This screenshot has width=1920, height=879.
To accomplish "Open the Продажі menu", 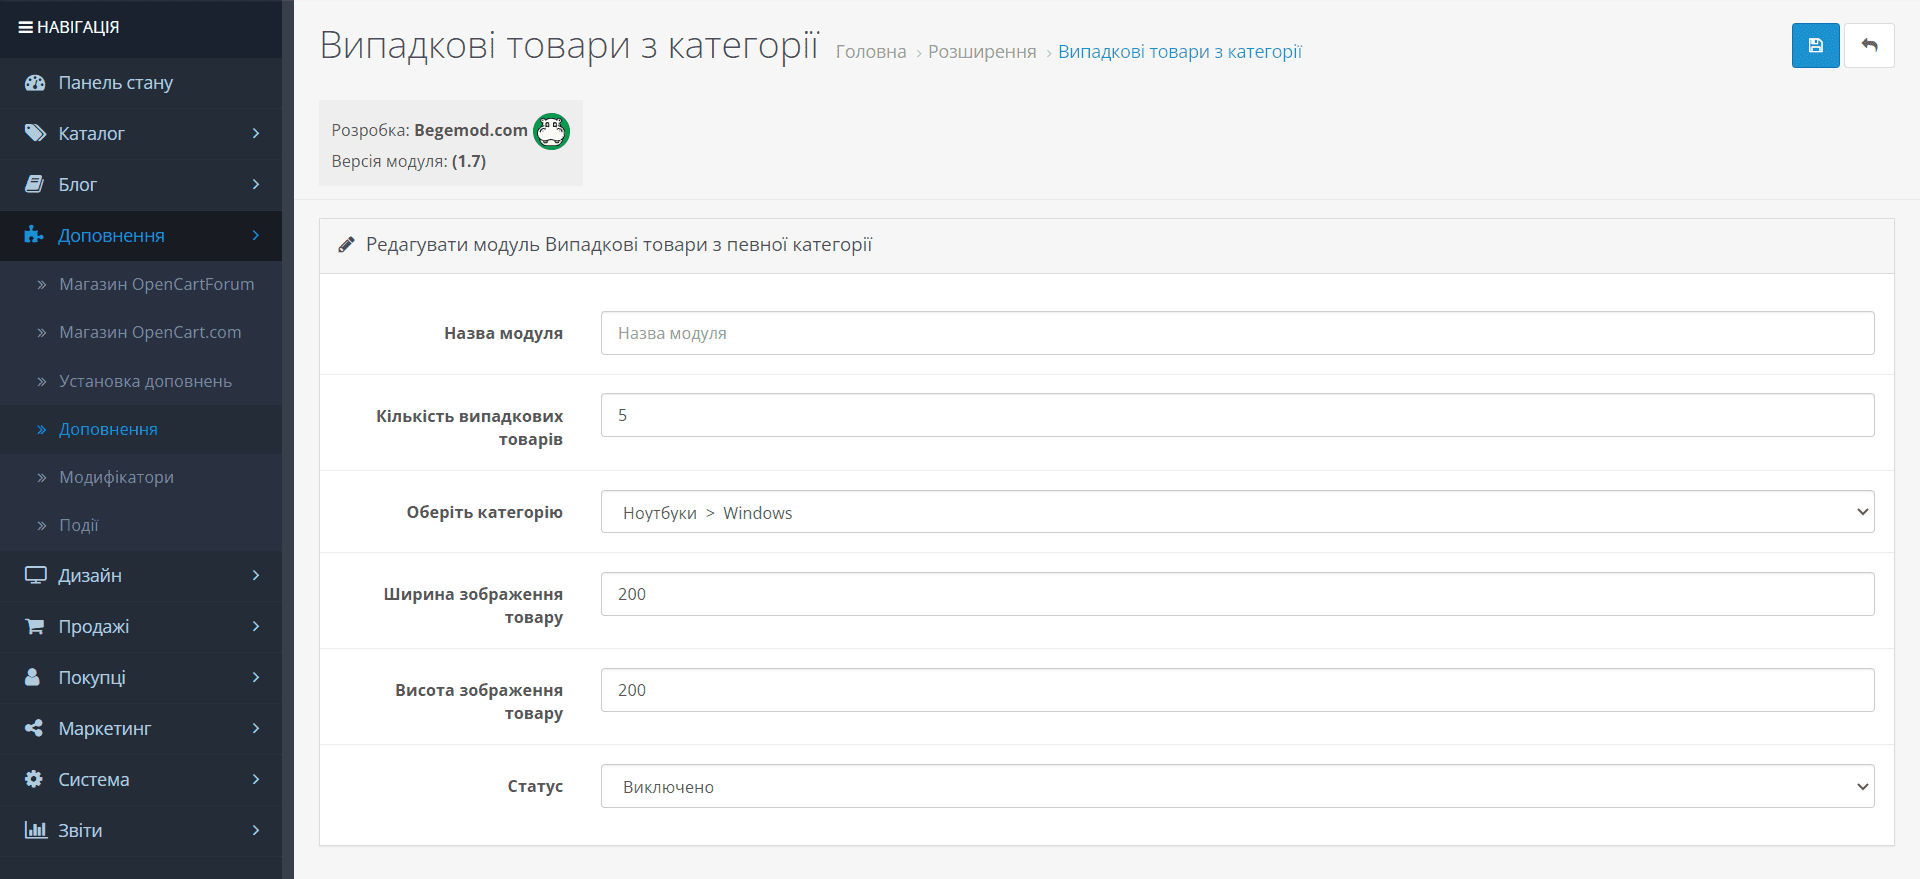I will pyautogui.click(x=141, y=626).
